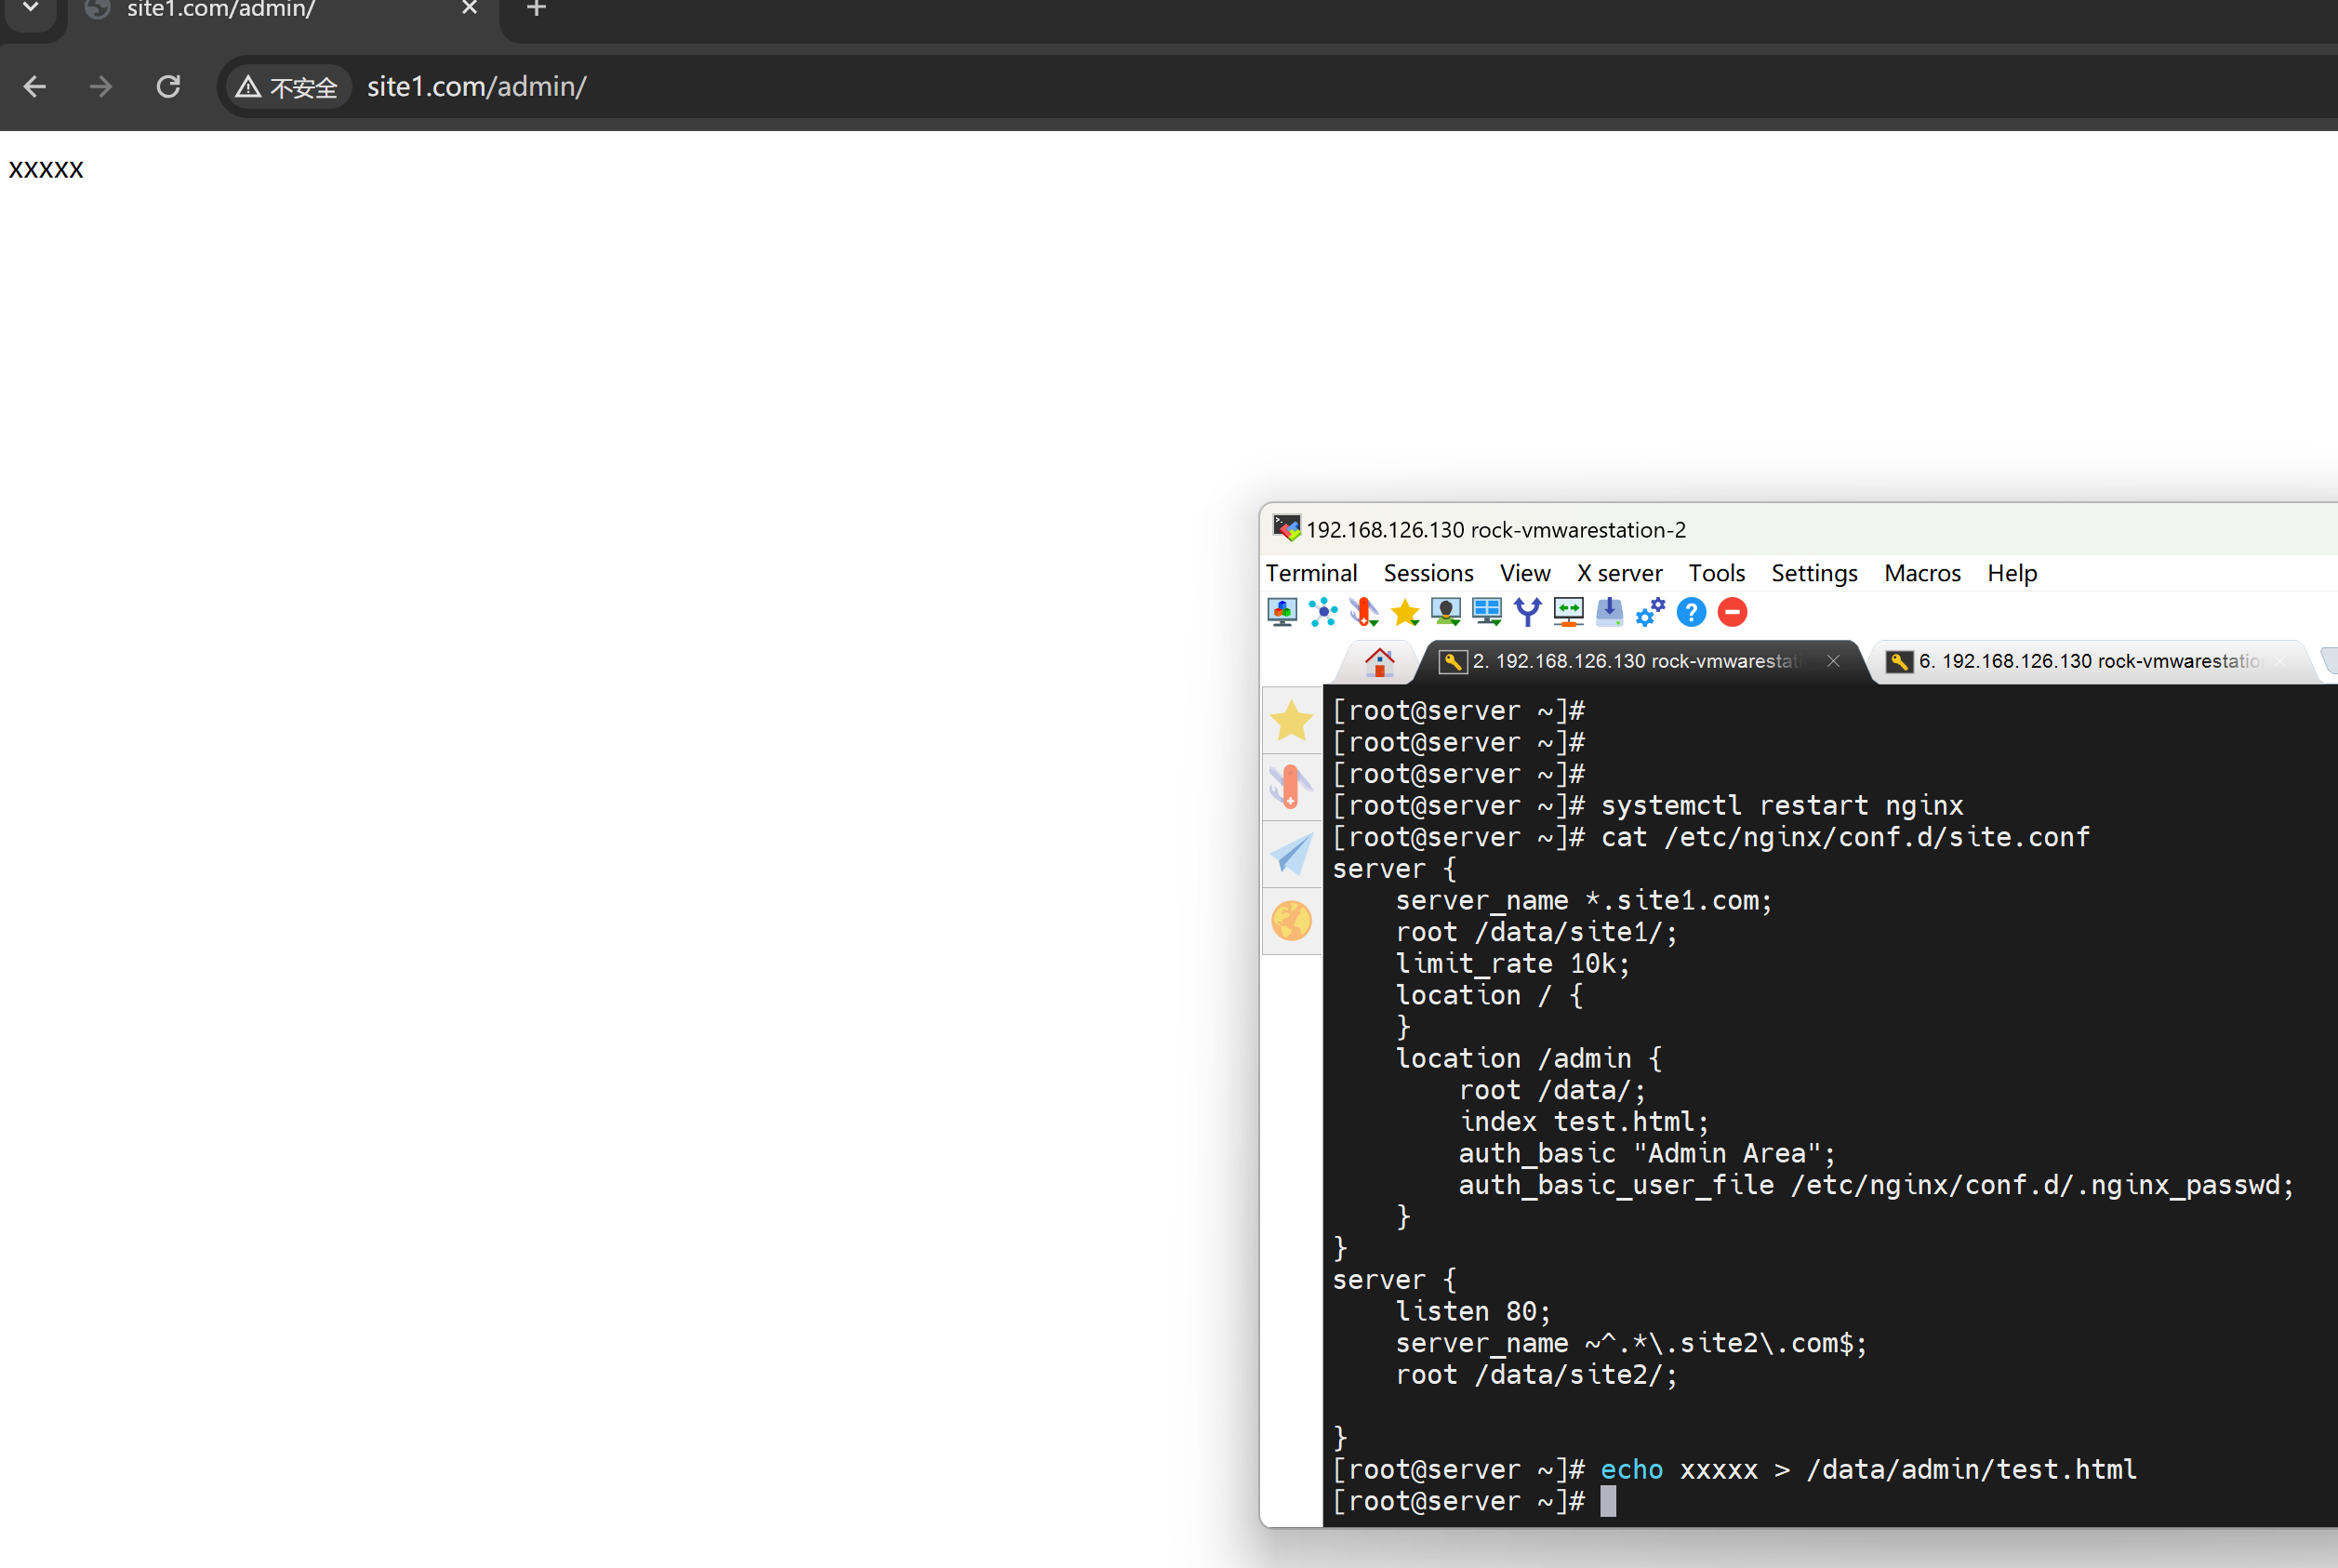Open the Tools Swiss-knife toolbar icon
Viewport: 2338px width, 1568px height.
point(1364,611)
